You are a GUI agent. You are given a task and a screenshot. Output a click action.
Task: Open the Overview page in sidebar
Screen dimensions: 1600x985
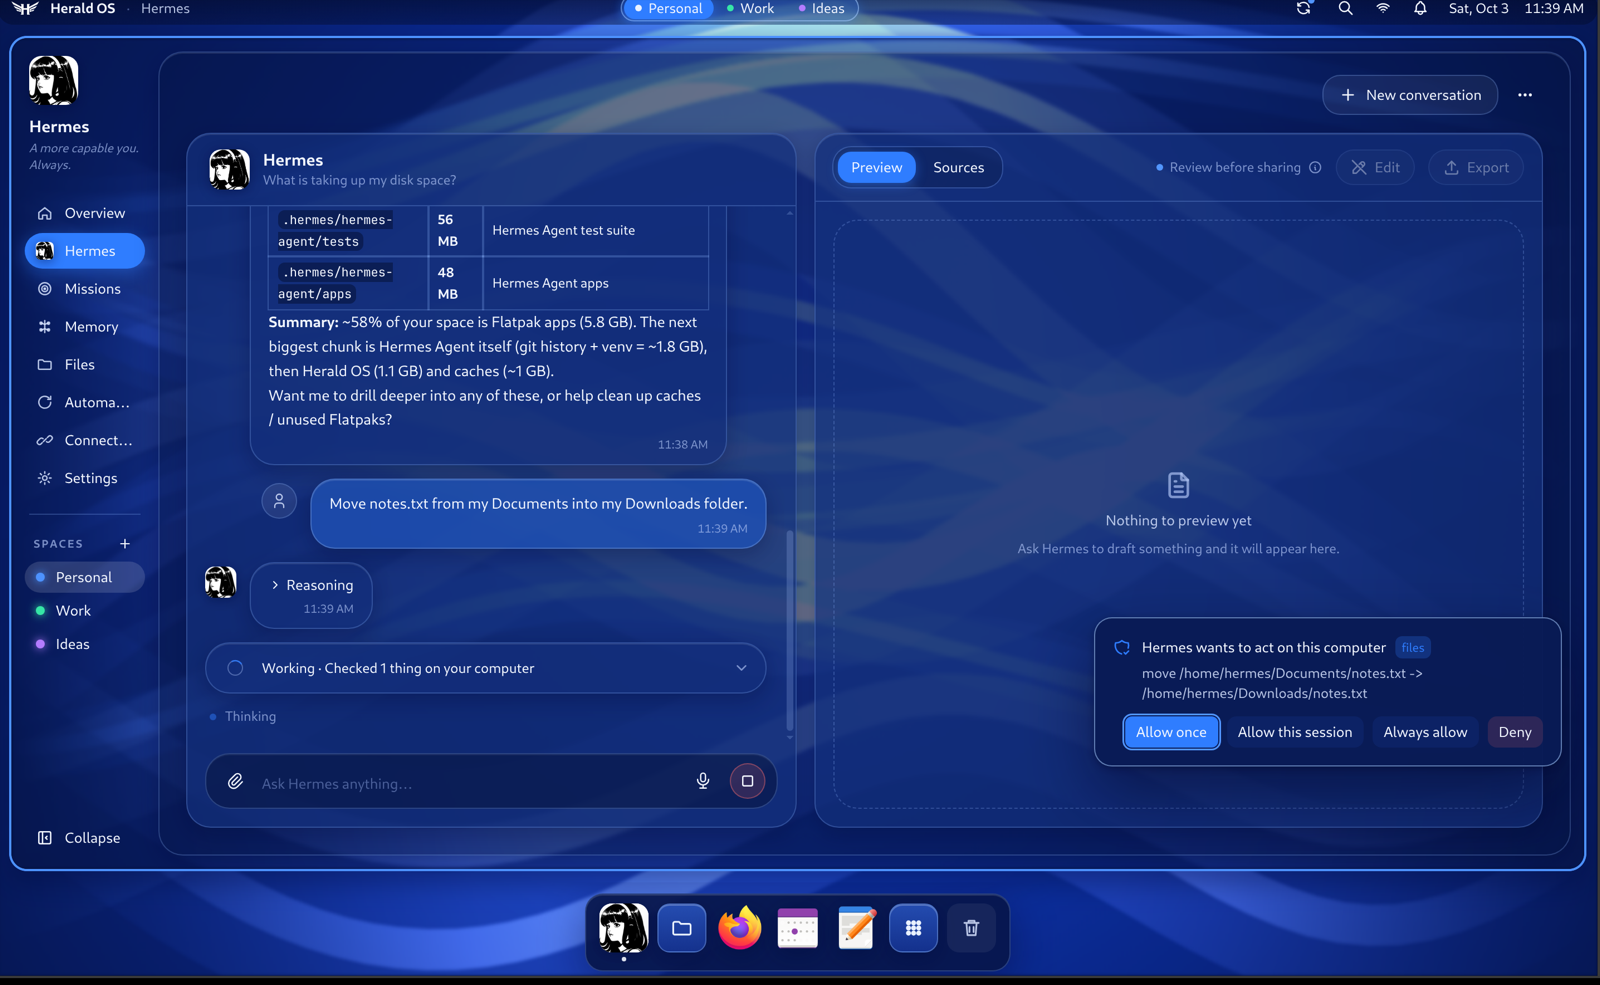coord(84,213)
